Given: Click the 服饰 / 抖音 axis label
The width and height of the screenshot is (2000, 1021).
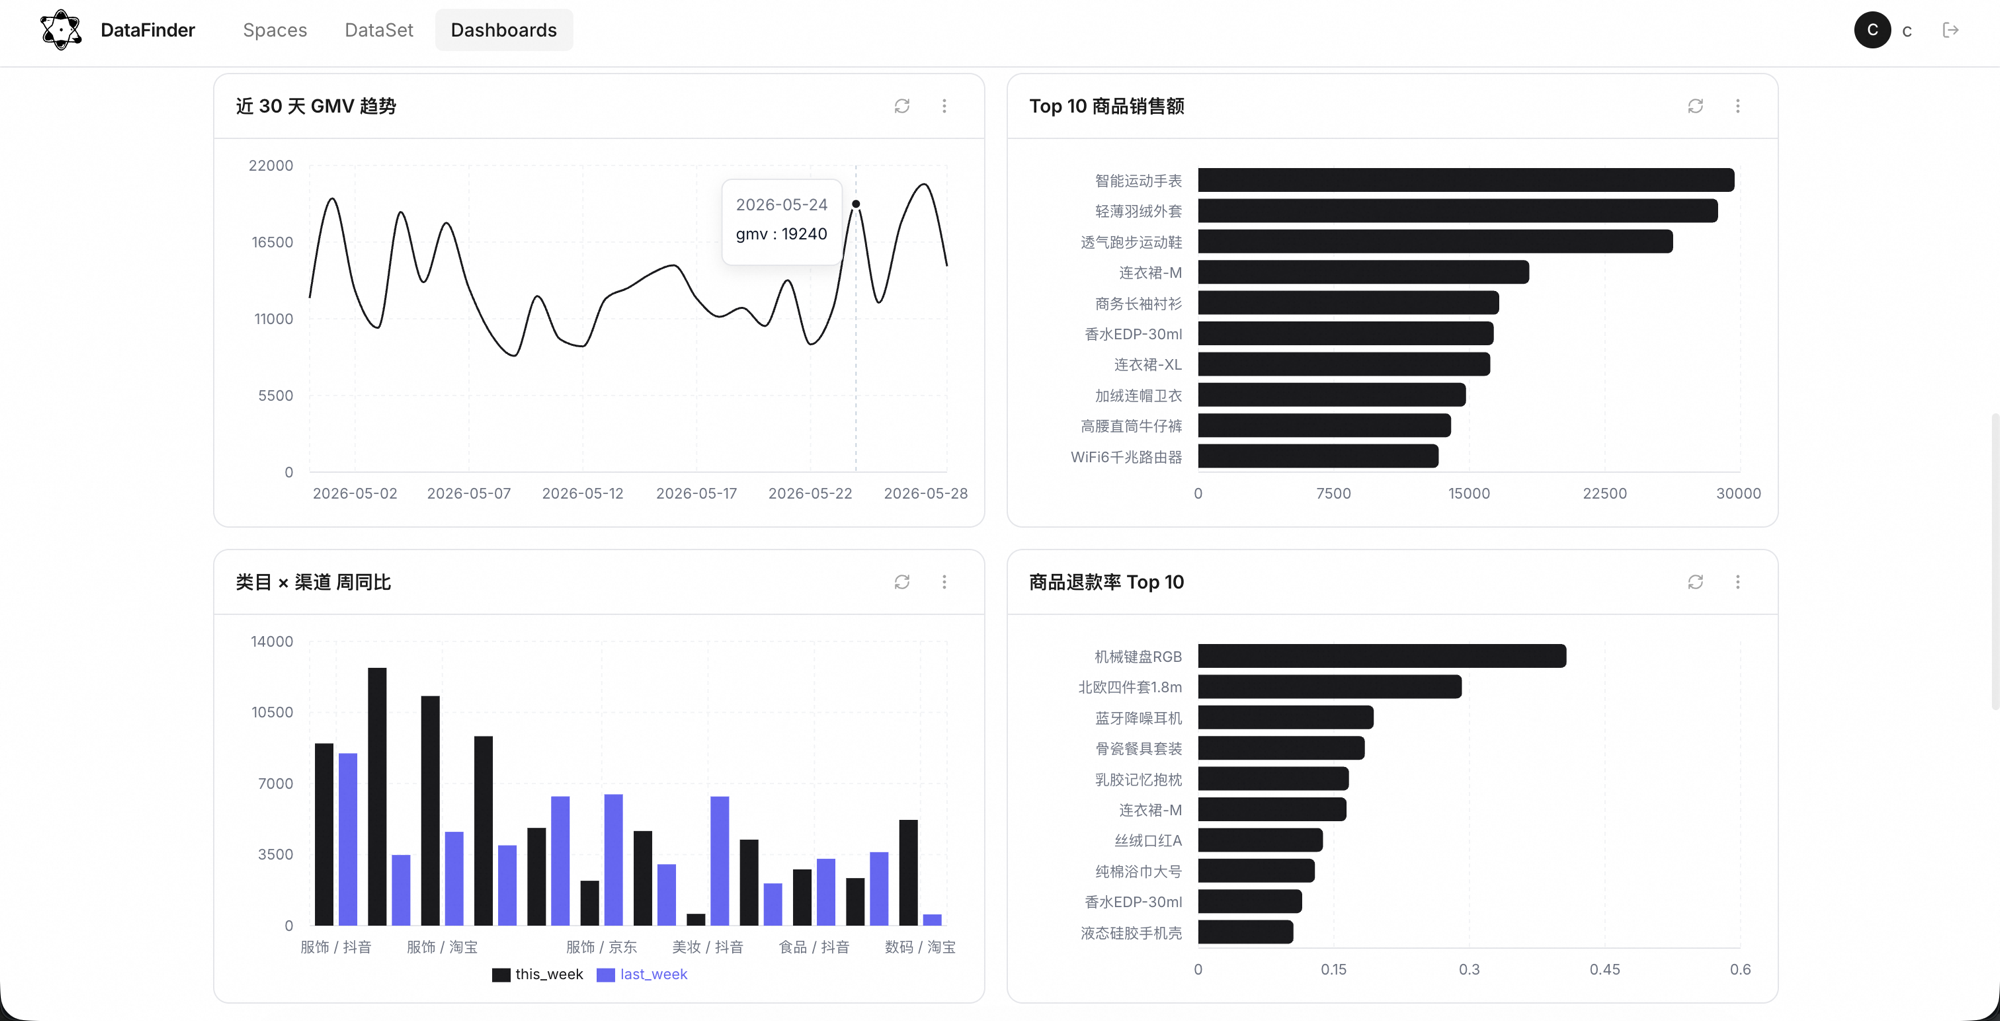Looking at the screenshot, I should 336,947.
